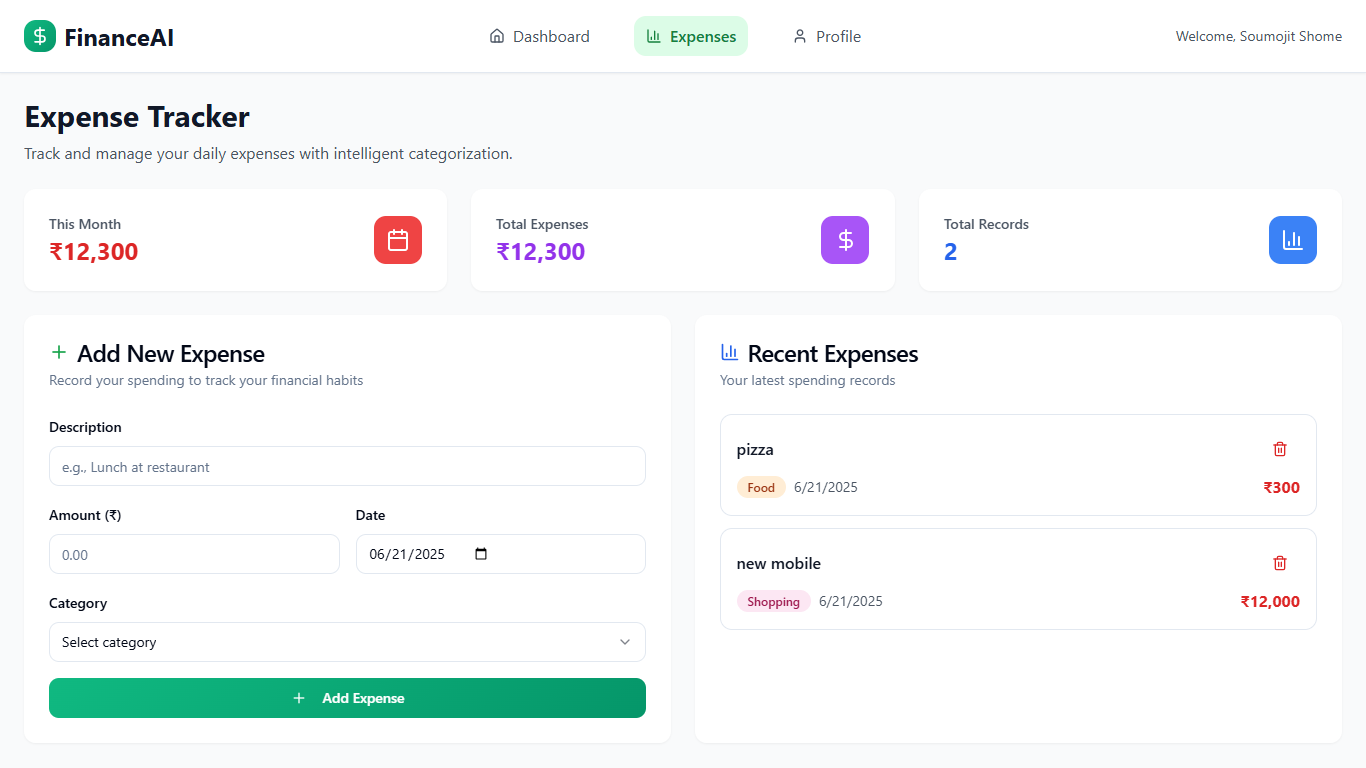1366x768 pixels.
Task: Expand the category list using the chevron arrow
Action: 625,642
